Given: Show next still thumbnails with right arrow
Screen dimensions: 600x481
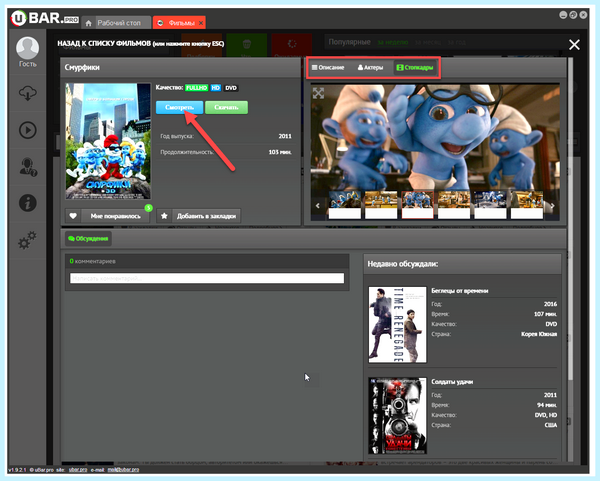Looking at the screenshot, I should (x=553, y=205).
